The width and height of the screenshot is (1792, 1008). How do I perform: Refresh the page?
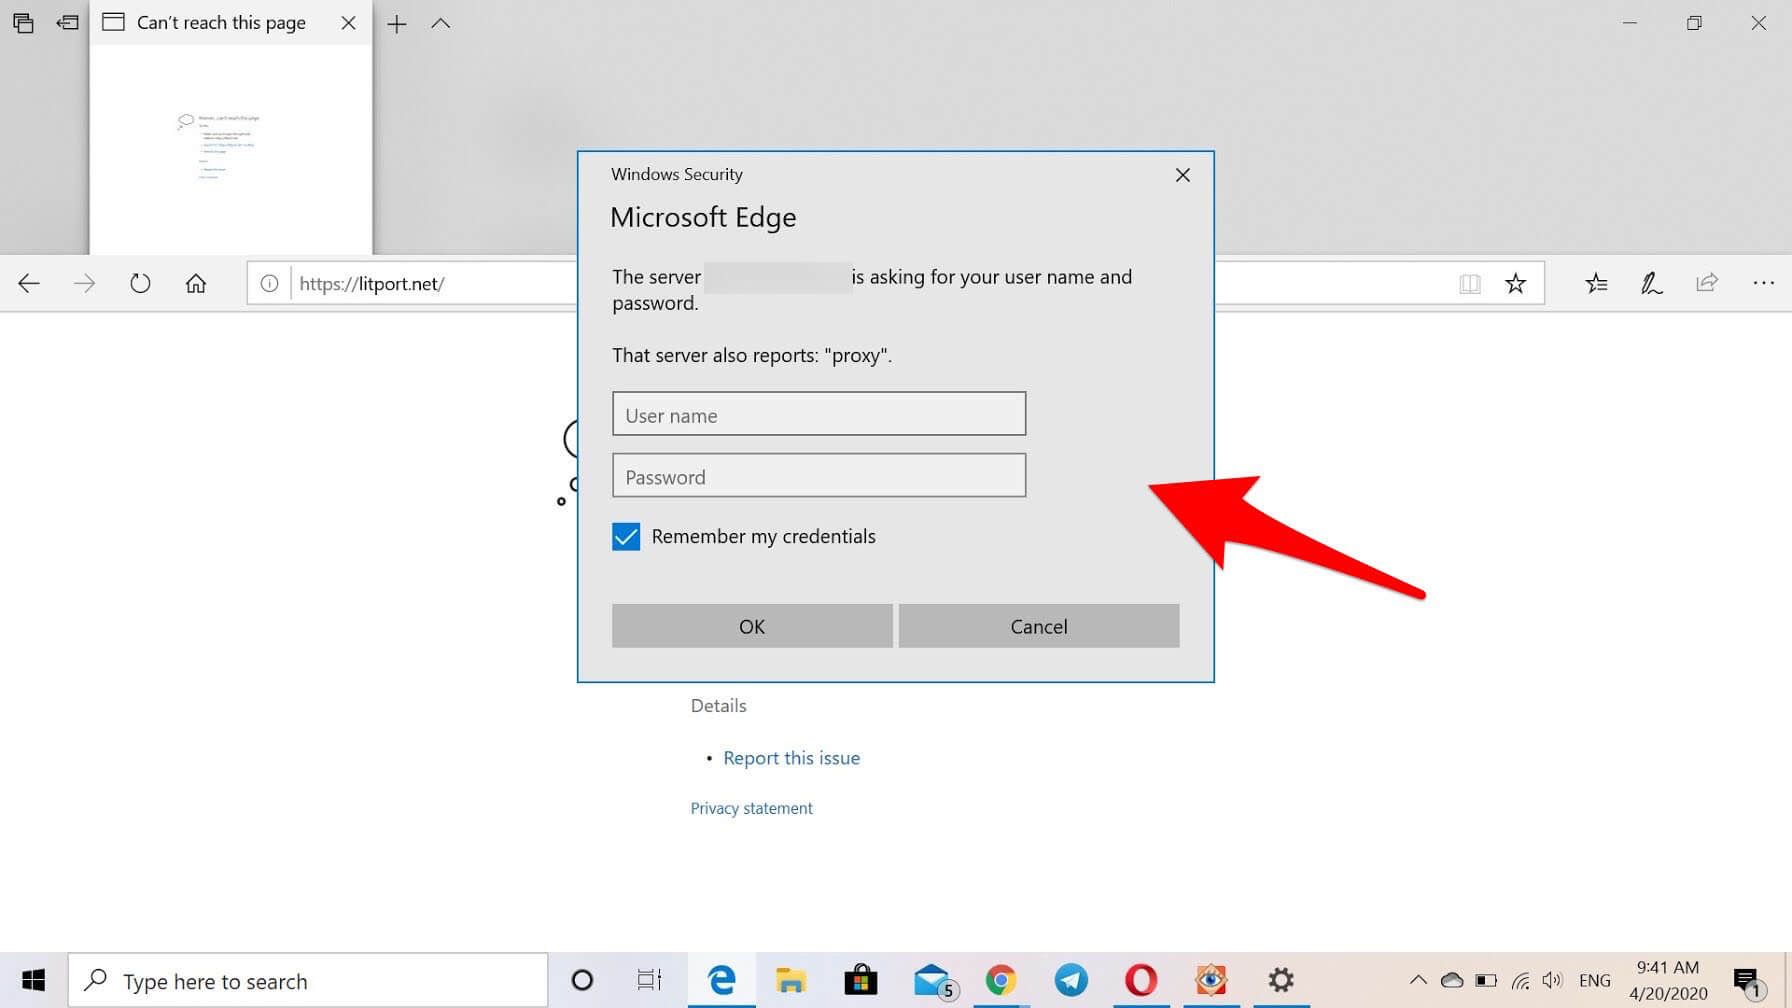(x=140, y=284)
